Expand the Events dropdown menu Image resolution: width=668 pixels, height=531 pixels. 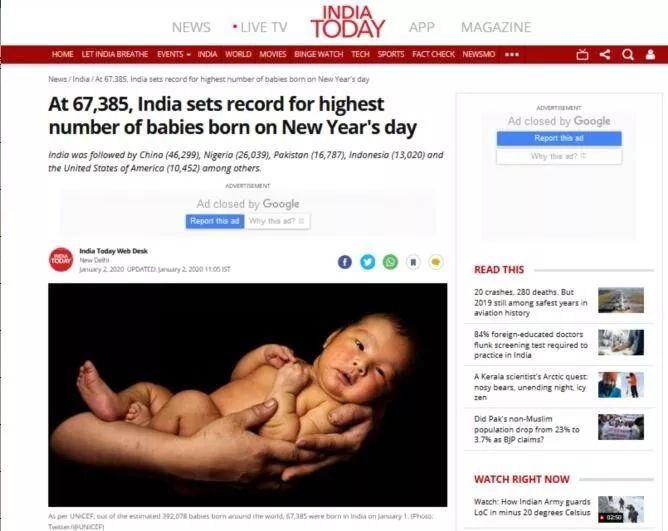173,54
